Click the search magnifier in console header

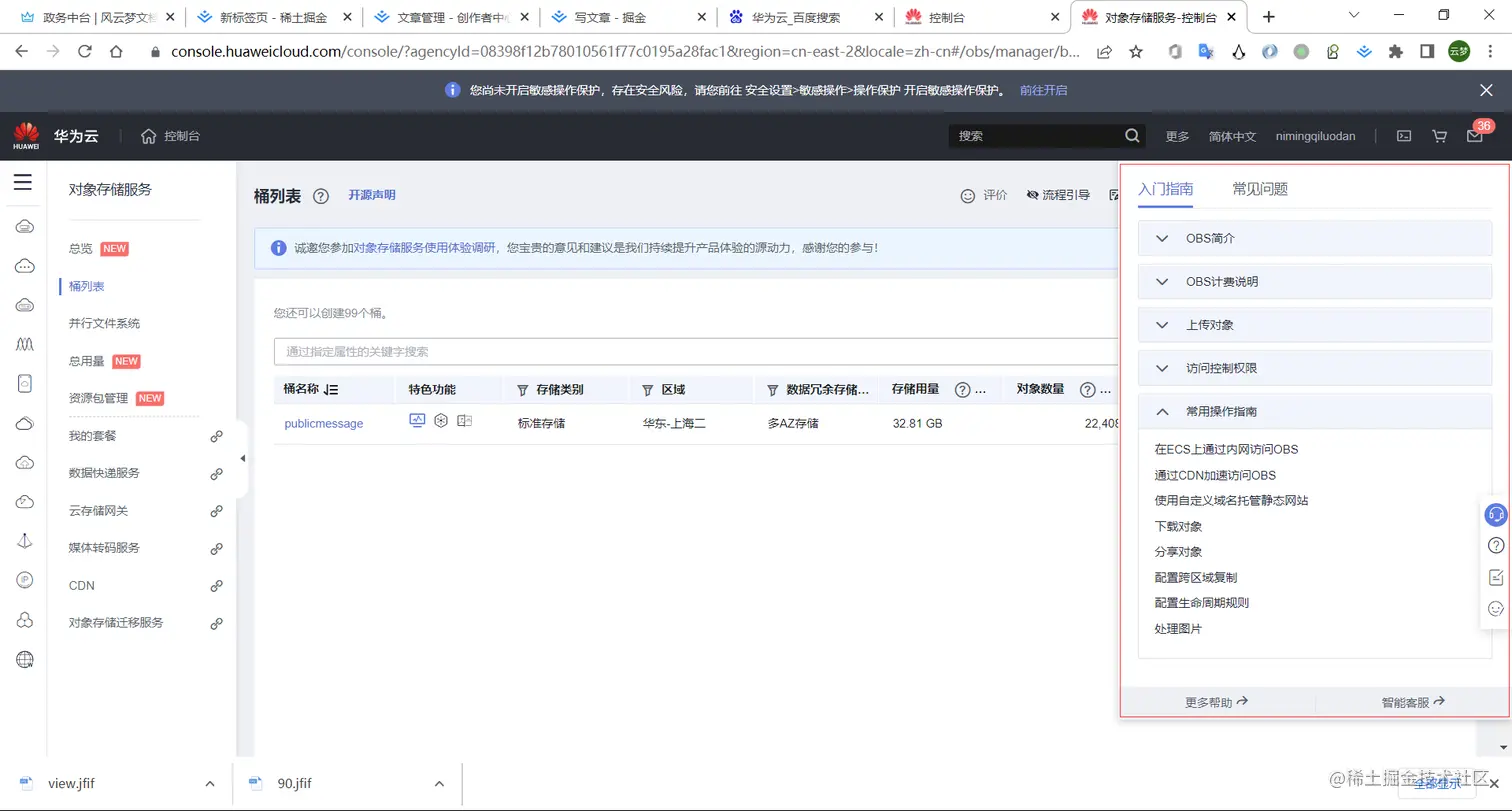tap(1132, 136)
